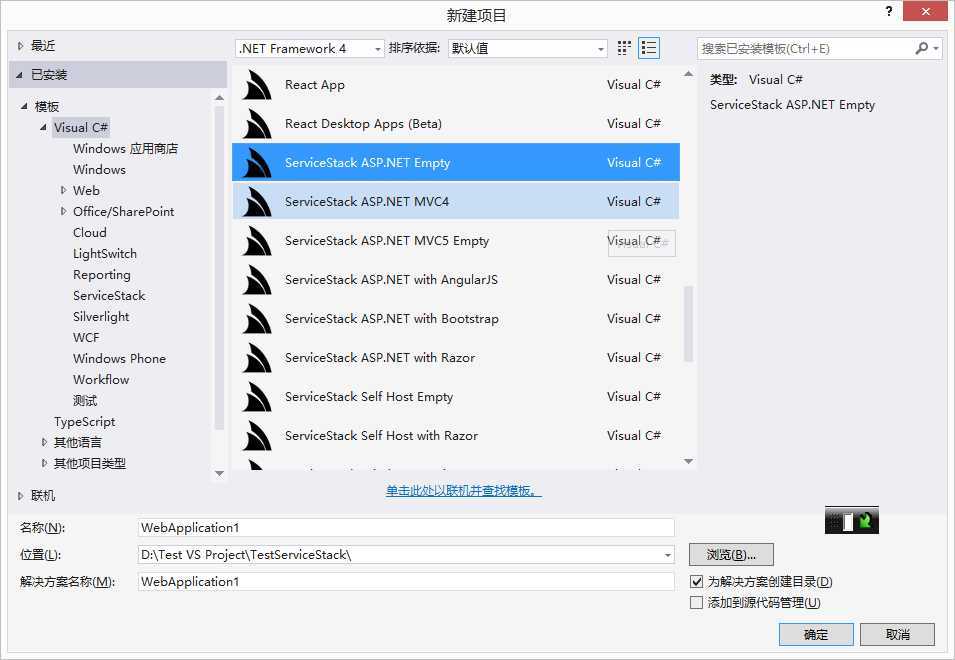Image resolution: width=955 pixels, height=660 pixels.
Task: Click the 浏览(B)... browse button
Action: point(731,555)
